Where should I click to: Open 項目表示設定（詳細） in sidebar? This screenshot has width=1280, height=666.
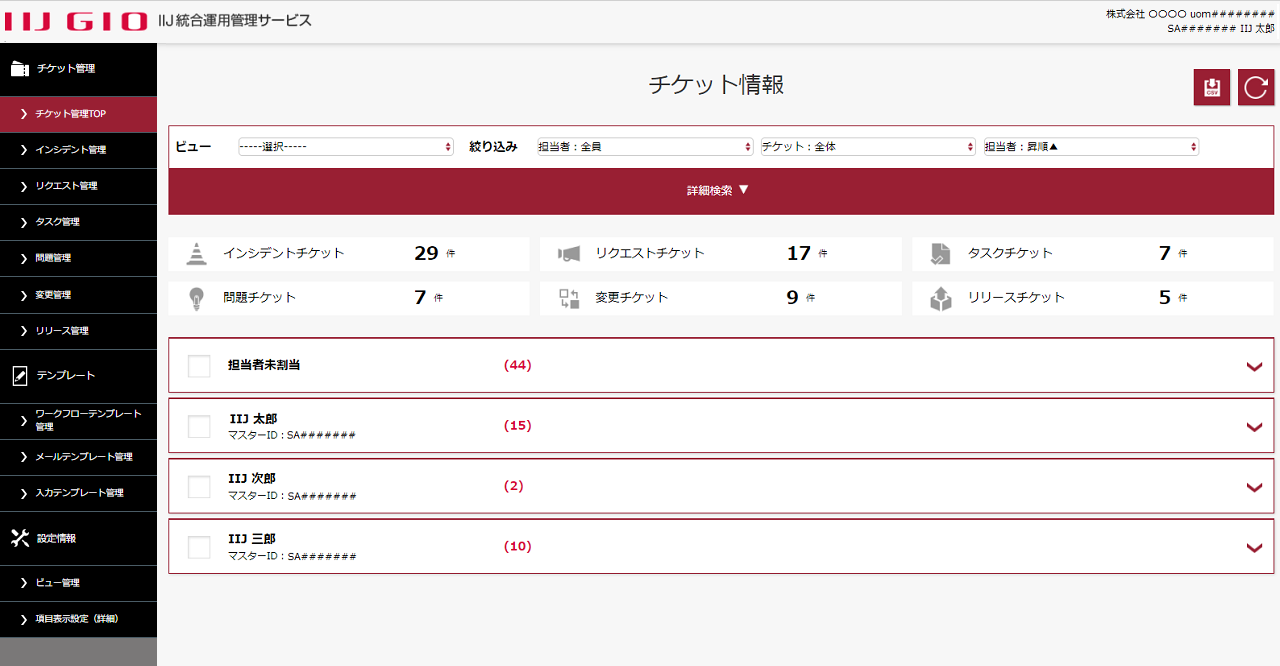tap(78, 619)
